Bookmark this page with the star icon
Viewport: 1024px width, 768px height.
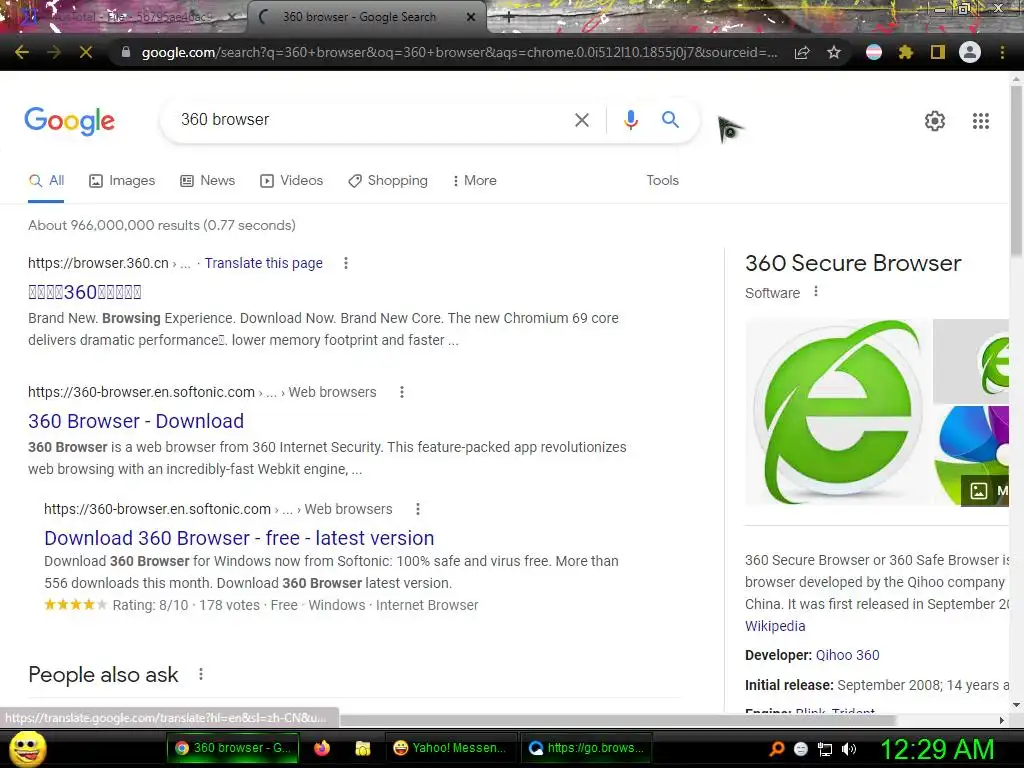pyautogui.click(x=833, y=52)
